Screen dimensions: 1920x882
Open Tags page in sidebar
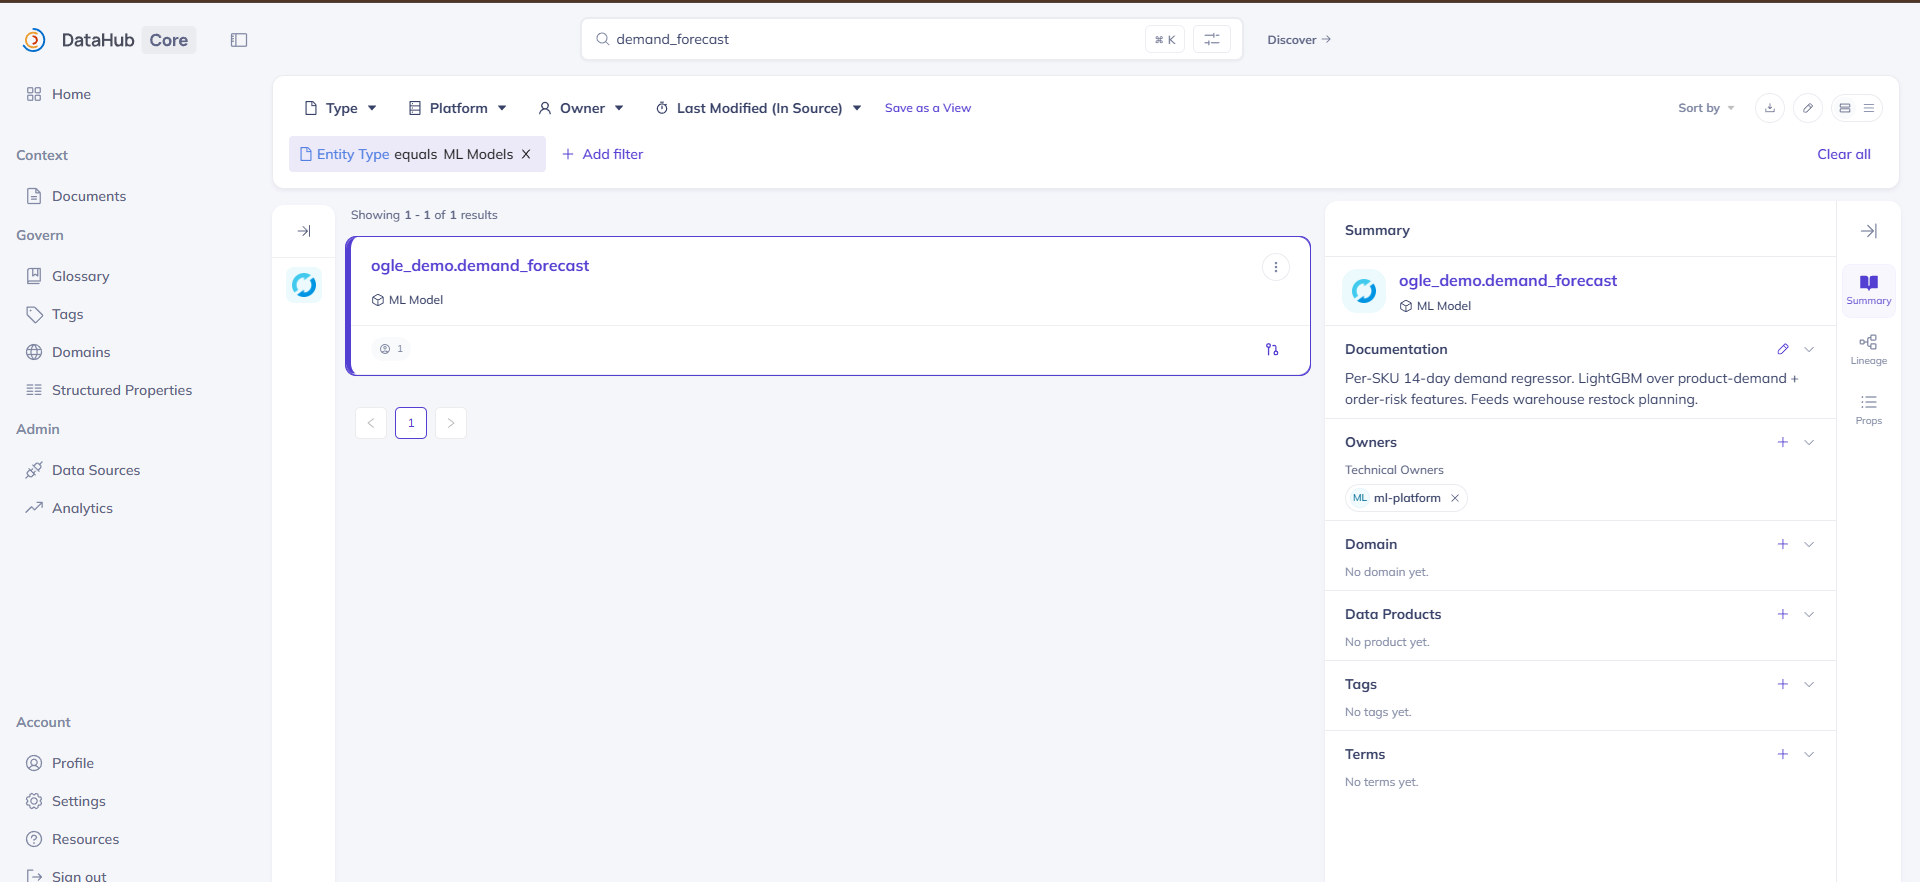coord(67,314)
